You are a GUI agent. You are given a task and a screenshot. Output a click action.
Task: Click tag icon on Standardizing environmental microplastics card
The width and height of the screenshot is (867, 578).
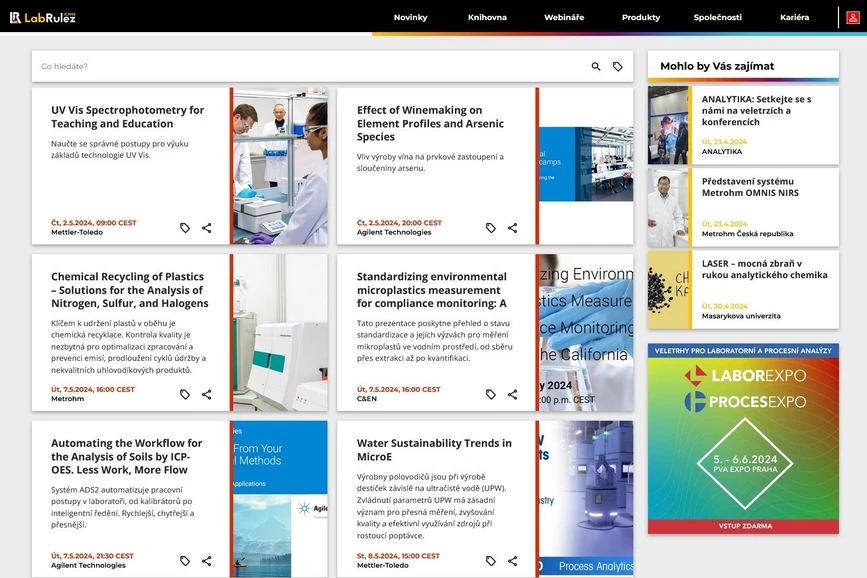pyautogui.click(x=490, y=394)
